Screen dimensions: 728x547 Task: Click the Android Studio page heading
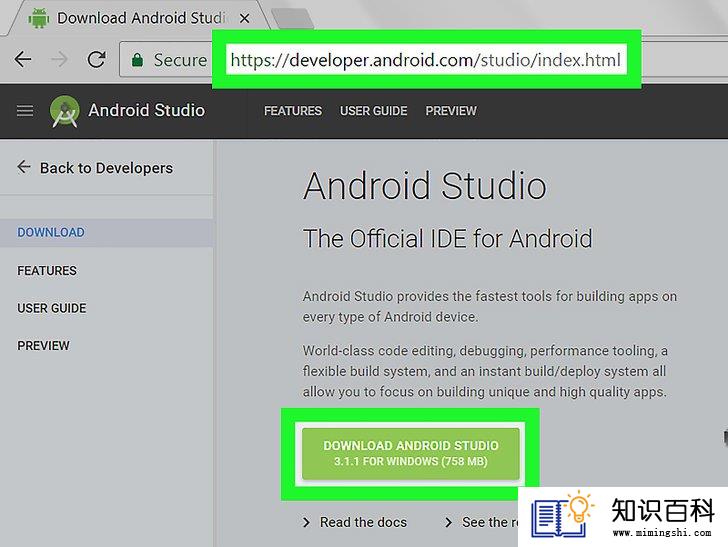[425, 186]
